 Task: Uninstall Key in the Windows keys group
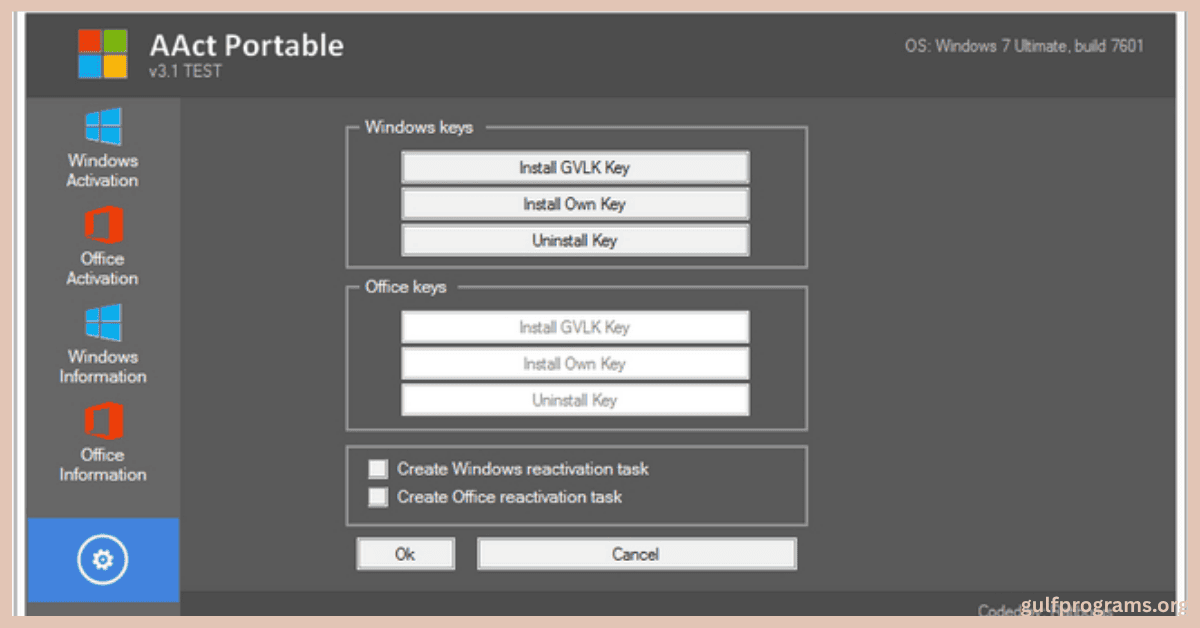point(574,240)
